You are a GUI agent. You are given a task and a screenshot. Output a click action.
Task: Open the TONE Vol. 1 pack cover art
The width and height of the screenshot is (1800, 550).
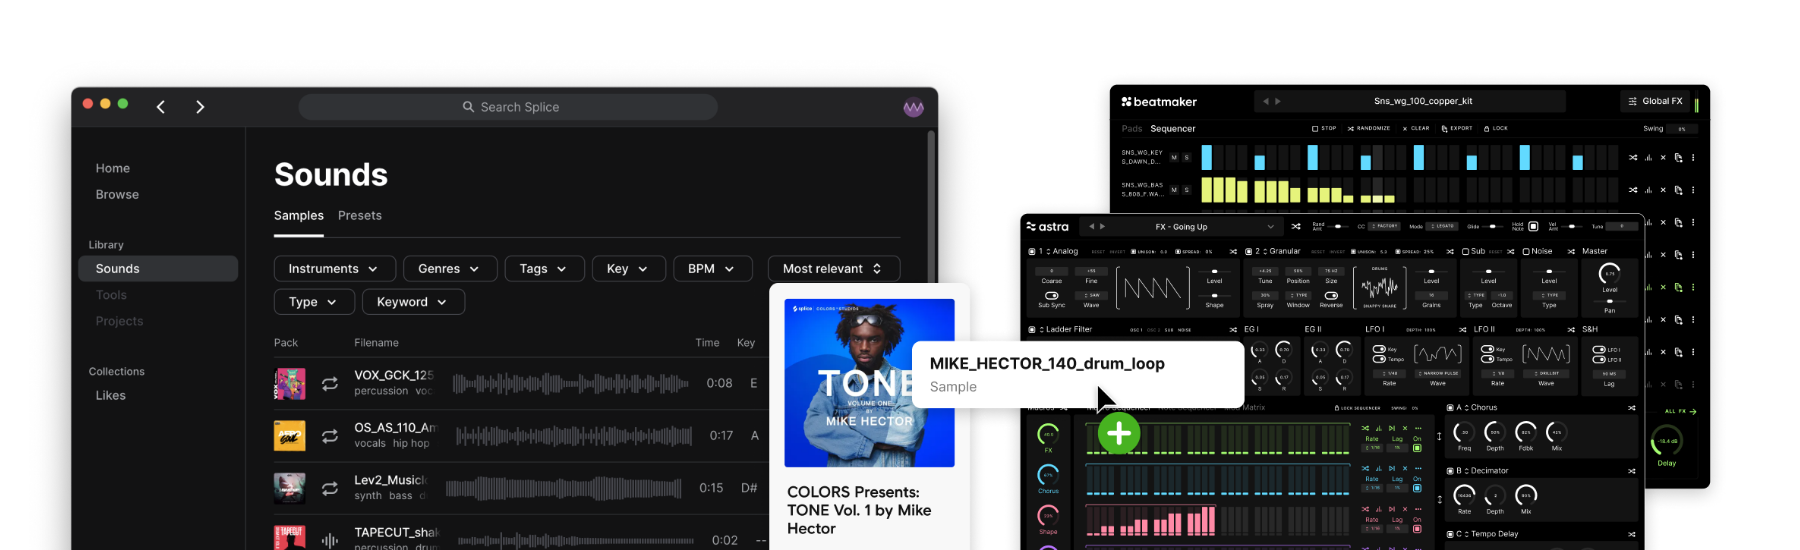pyautogui.click(x=869, y=383)
